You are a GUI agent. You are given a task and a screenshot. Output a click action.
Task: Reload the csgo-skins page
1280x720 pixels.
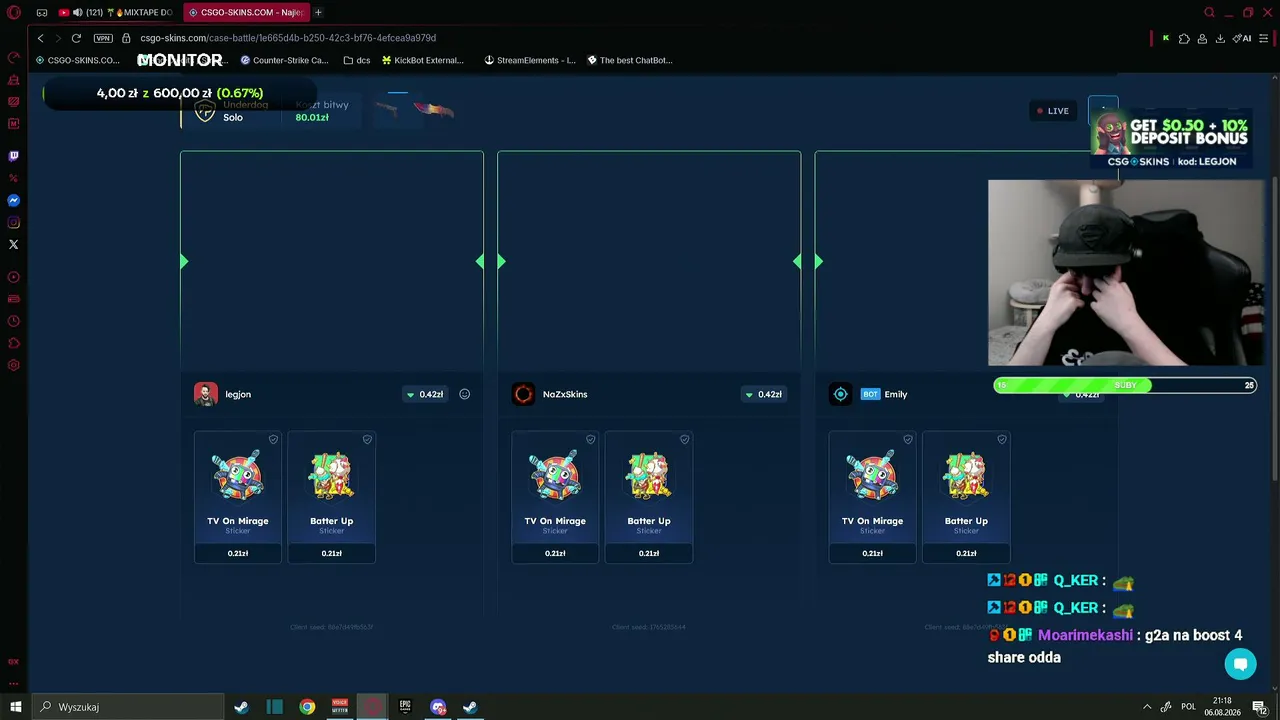[x=76, y=38]
